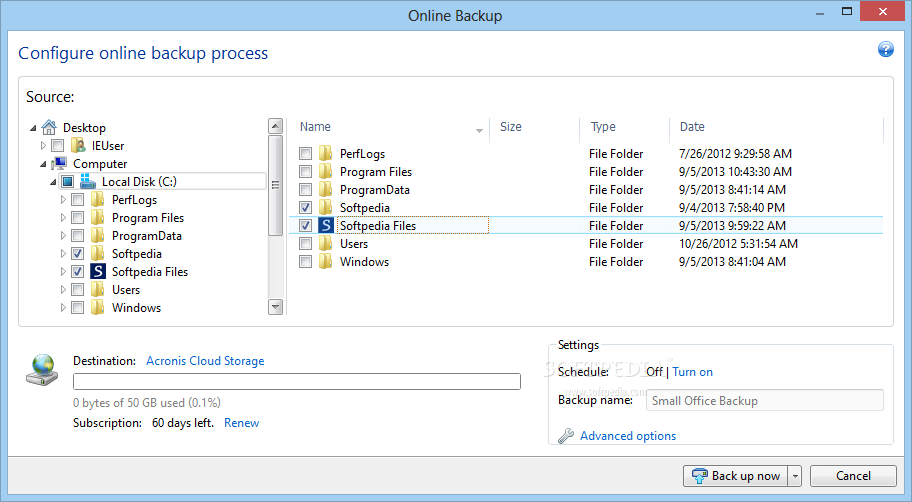Image resolution: width=912 pixels, height=502 pixels.
Task: Click the Windows folder icon in tree
Action: click(98, 308)
